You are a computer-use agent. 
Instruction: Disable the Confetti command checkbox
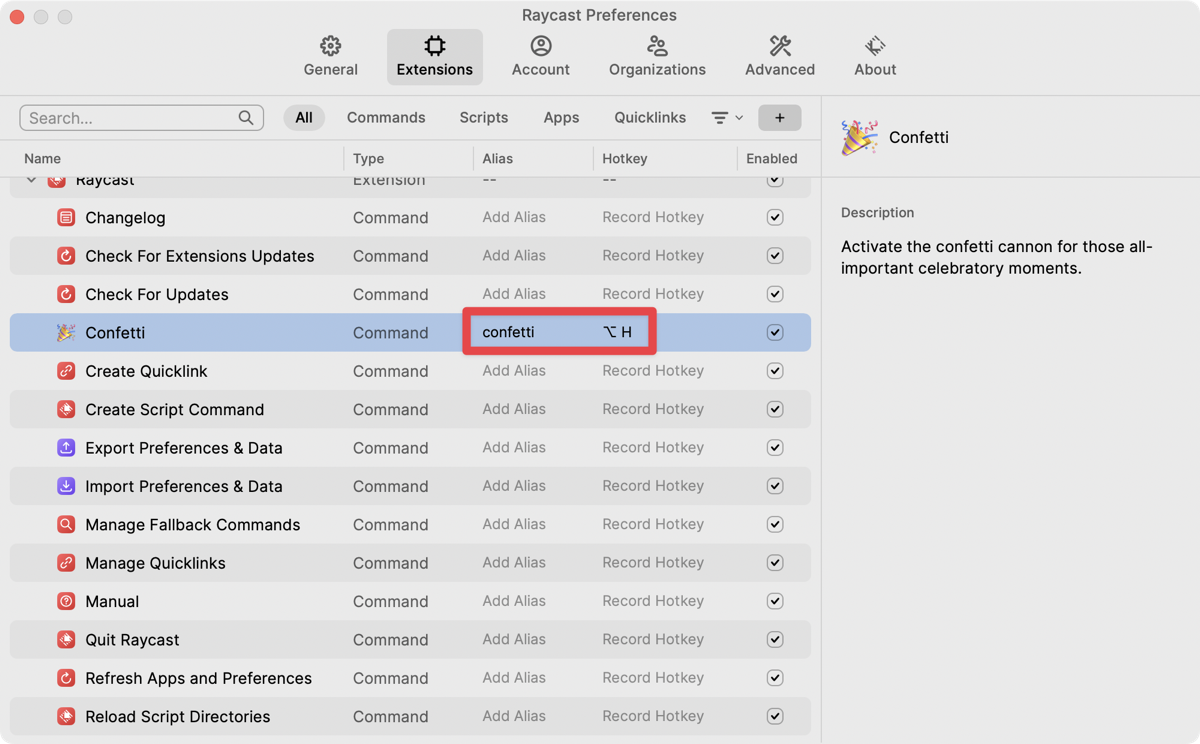pos(774,333)
